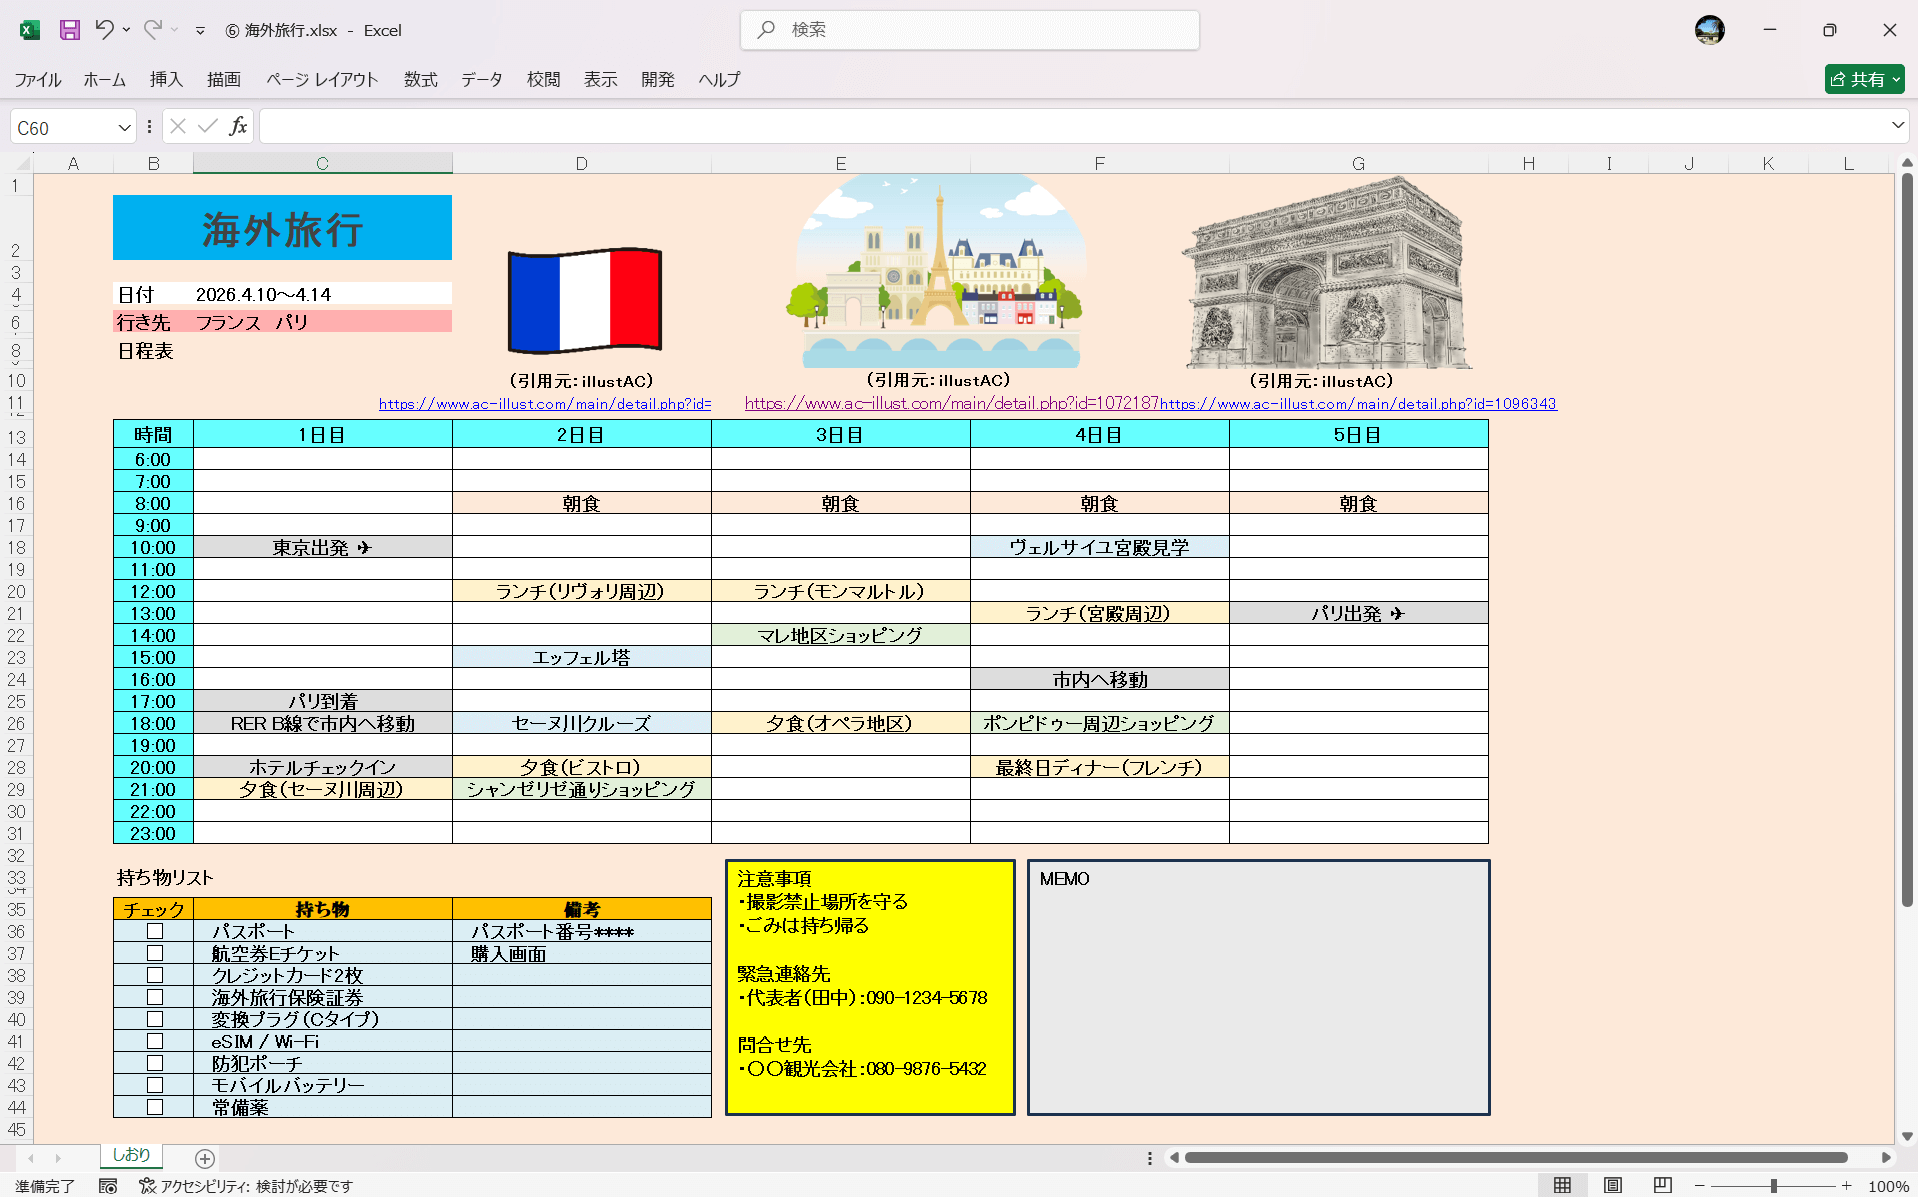Switch to the 挿入 ribbon tab

(x=166, y=80)
